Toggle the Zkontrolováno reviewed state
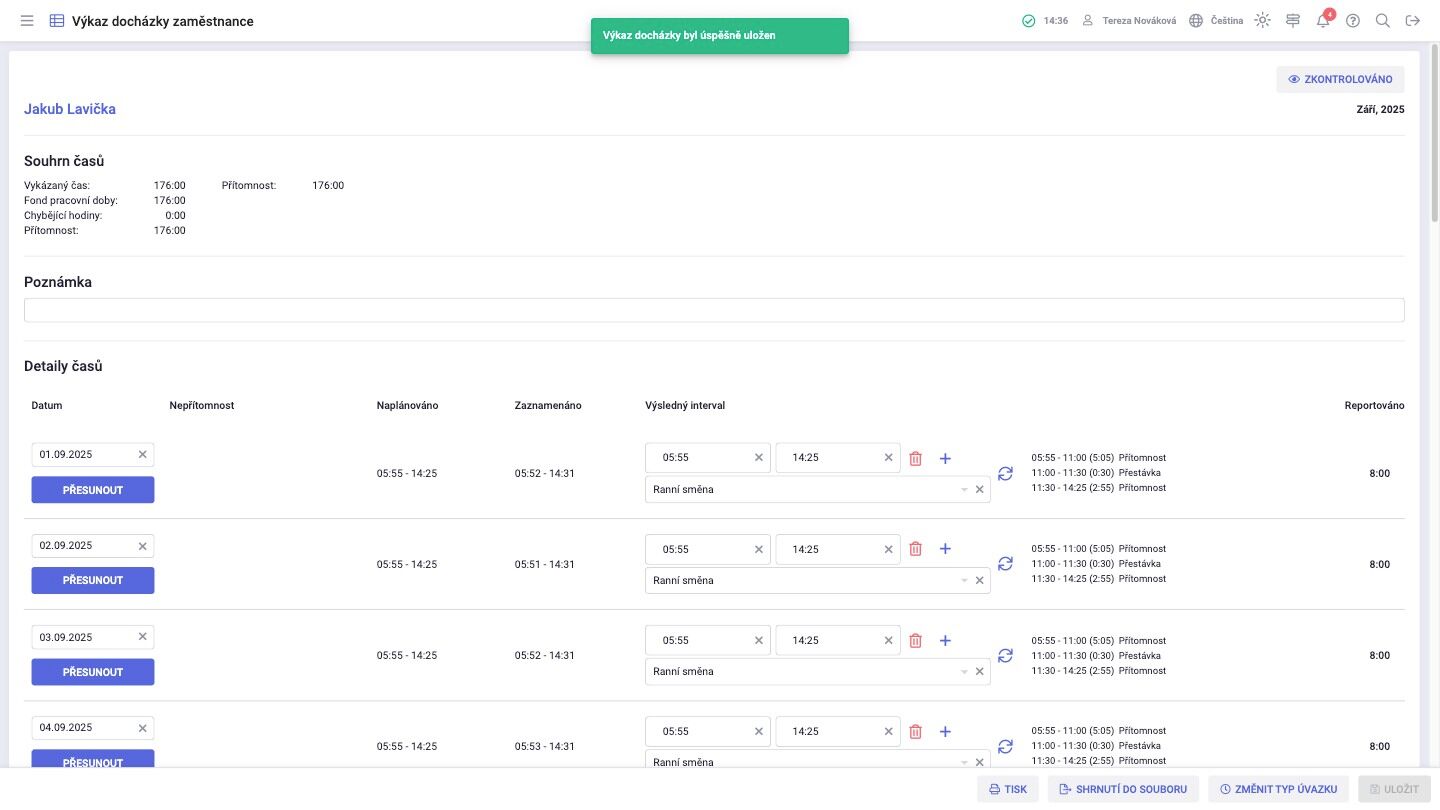1440x810 pixels. click(x=1340, y=79)
